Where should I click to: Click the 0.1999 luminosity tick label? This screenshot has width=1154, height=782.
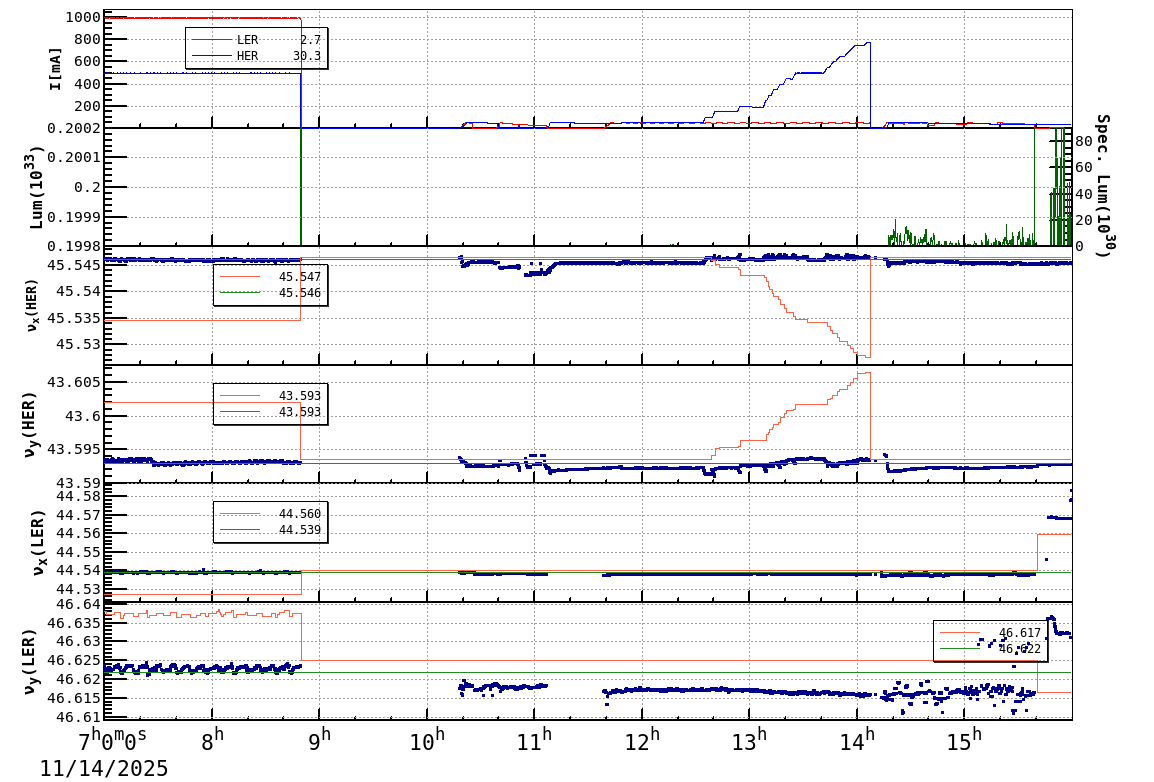[74, 217]
